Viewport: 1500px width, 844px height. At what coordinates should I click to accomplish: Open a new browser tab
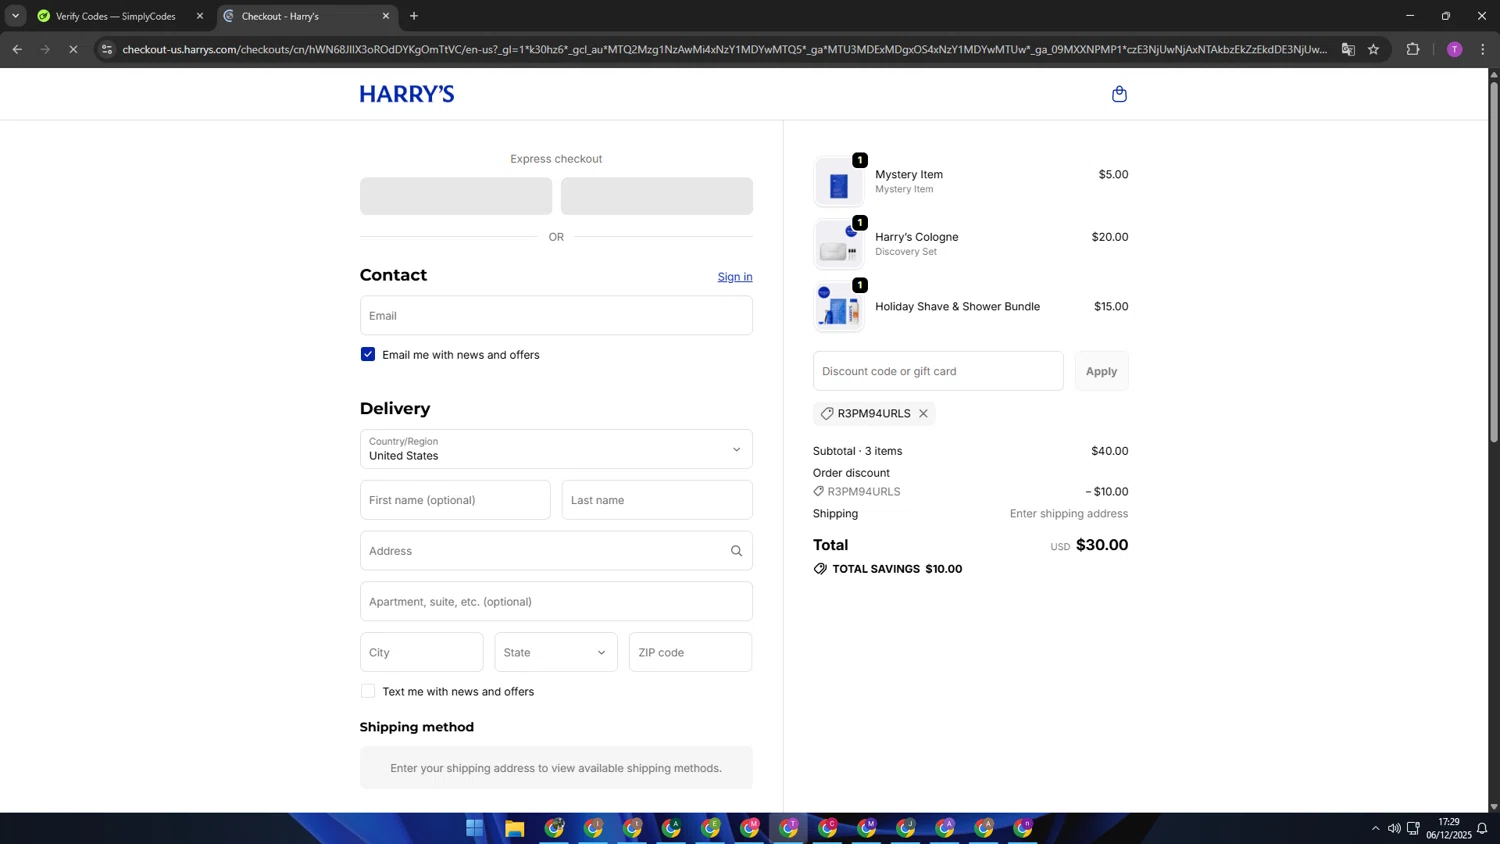(x=414, y=16)
